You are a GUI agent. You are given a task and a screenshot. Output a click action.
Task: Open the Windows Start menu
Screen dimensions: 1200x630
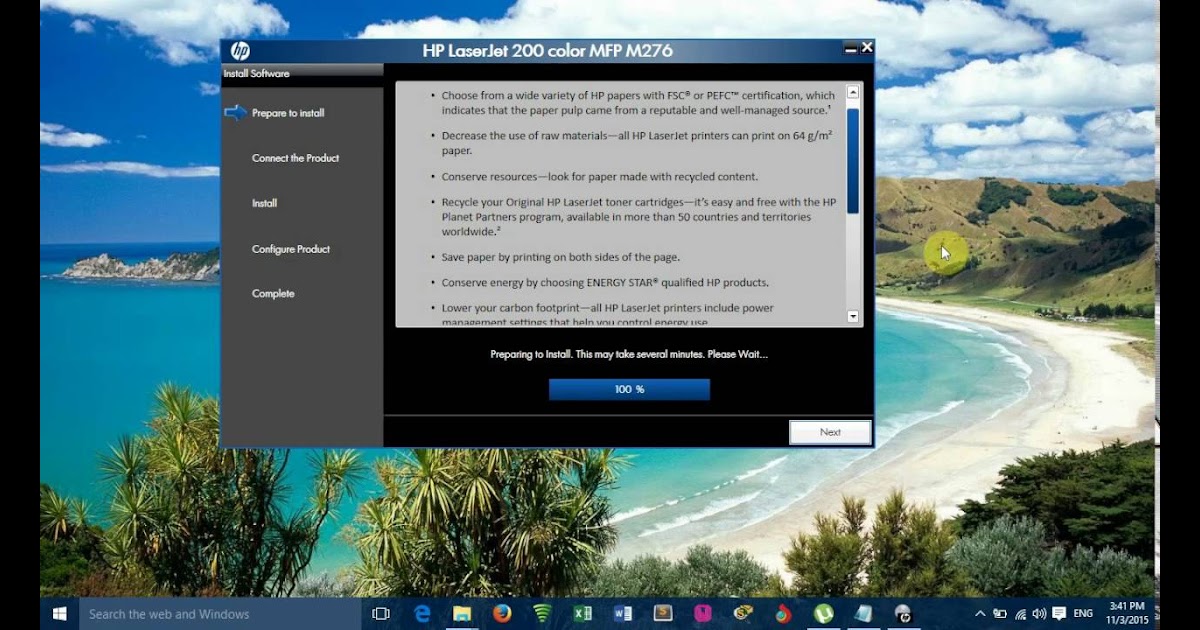click(x=59, y=613)
